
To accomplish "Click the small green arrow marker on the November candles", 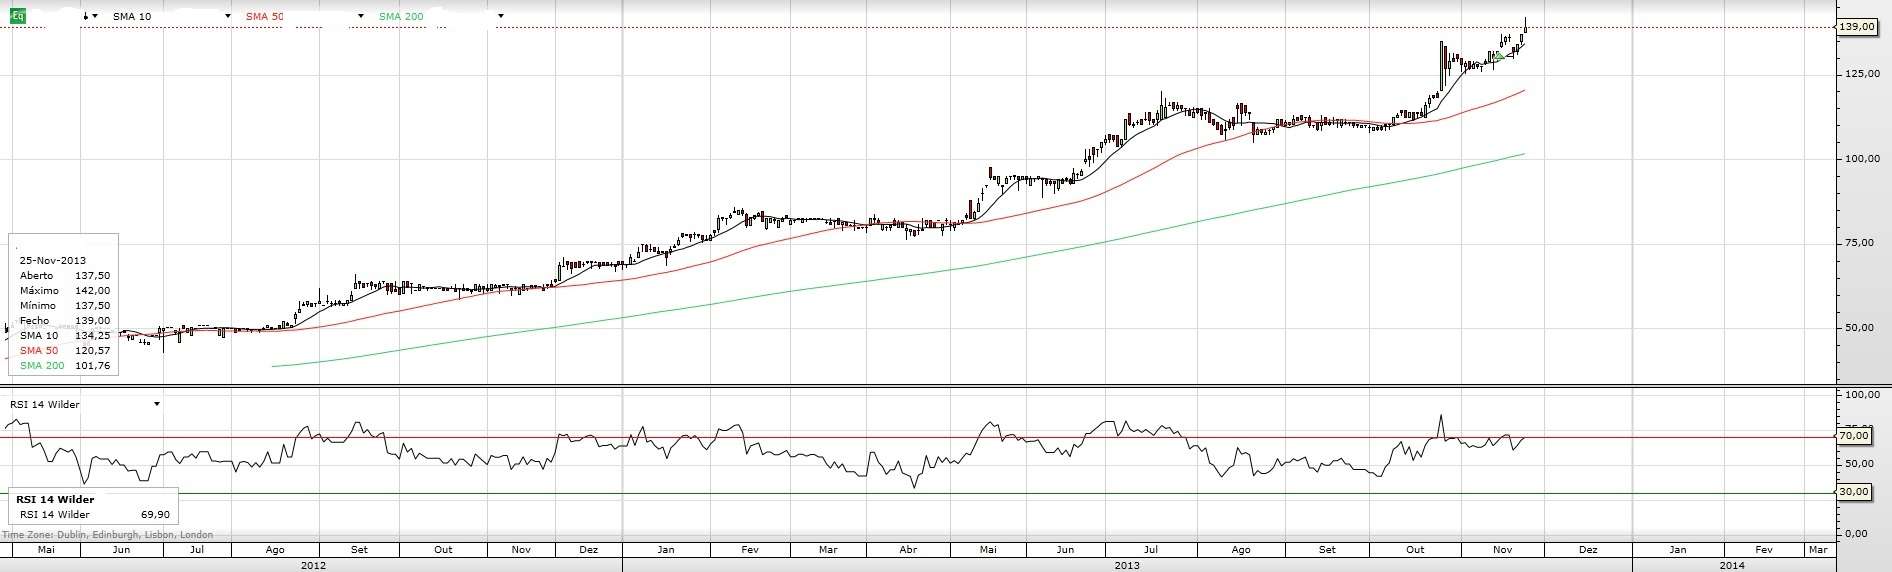I will pyautogui.click(x=1499, y=58).
